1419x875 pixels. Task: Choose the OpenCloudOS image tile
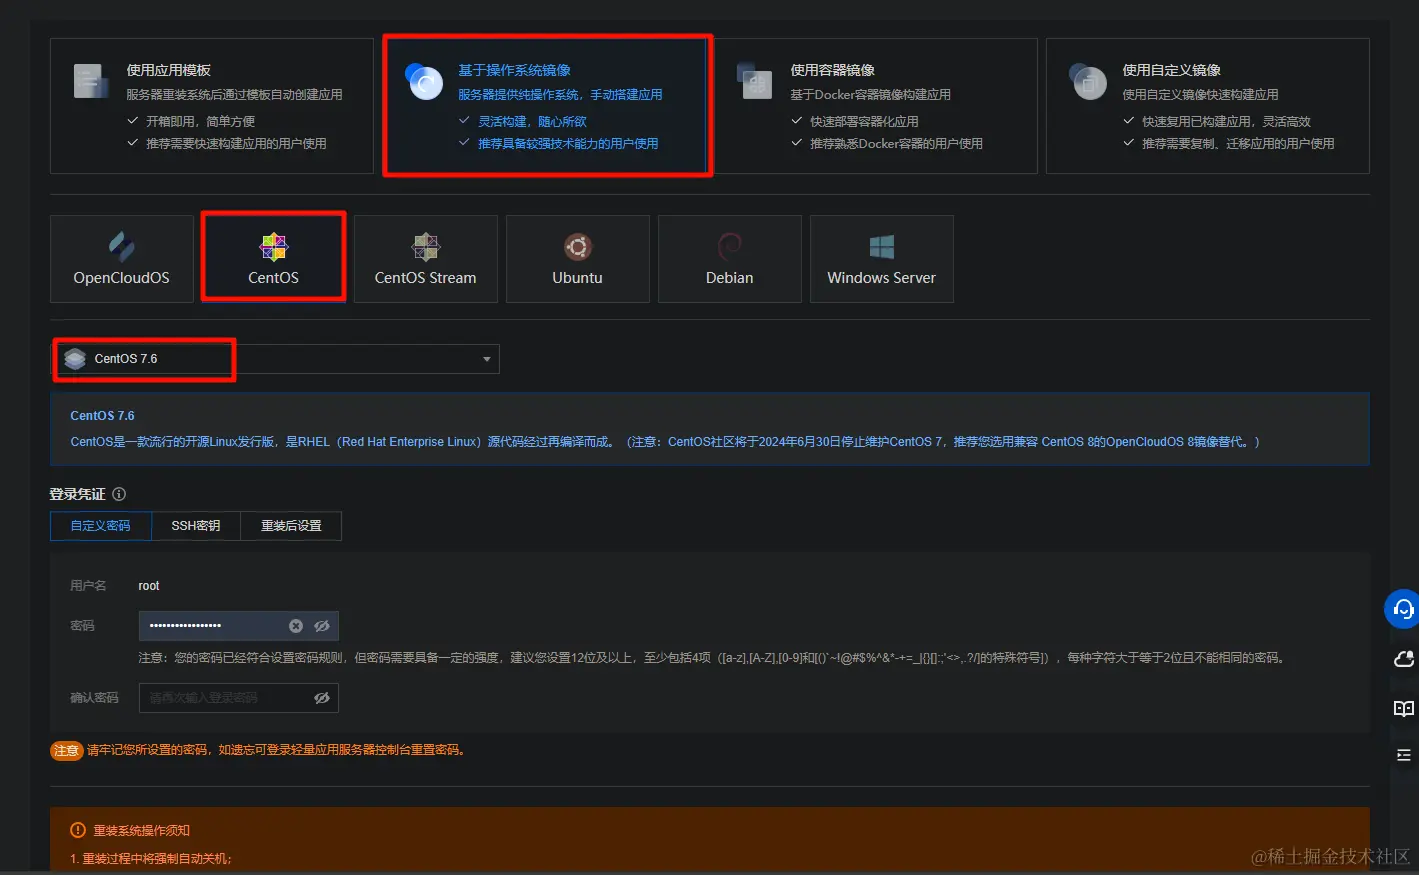coord(122,259)
